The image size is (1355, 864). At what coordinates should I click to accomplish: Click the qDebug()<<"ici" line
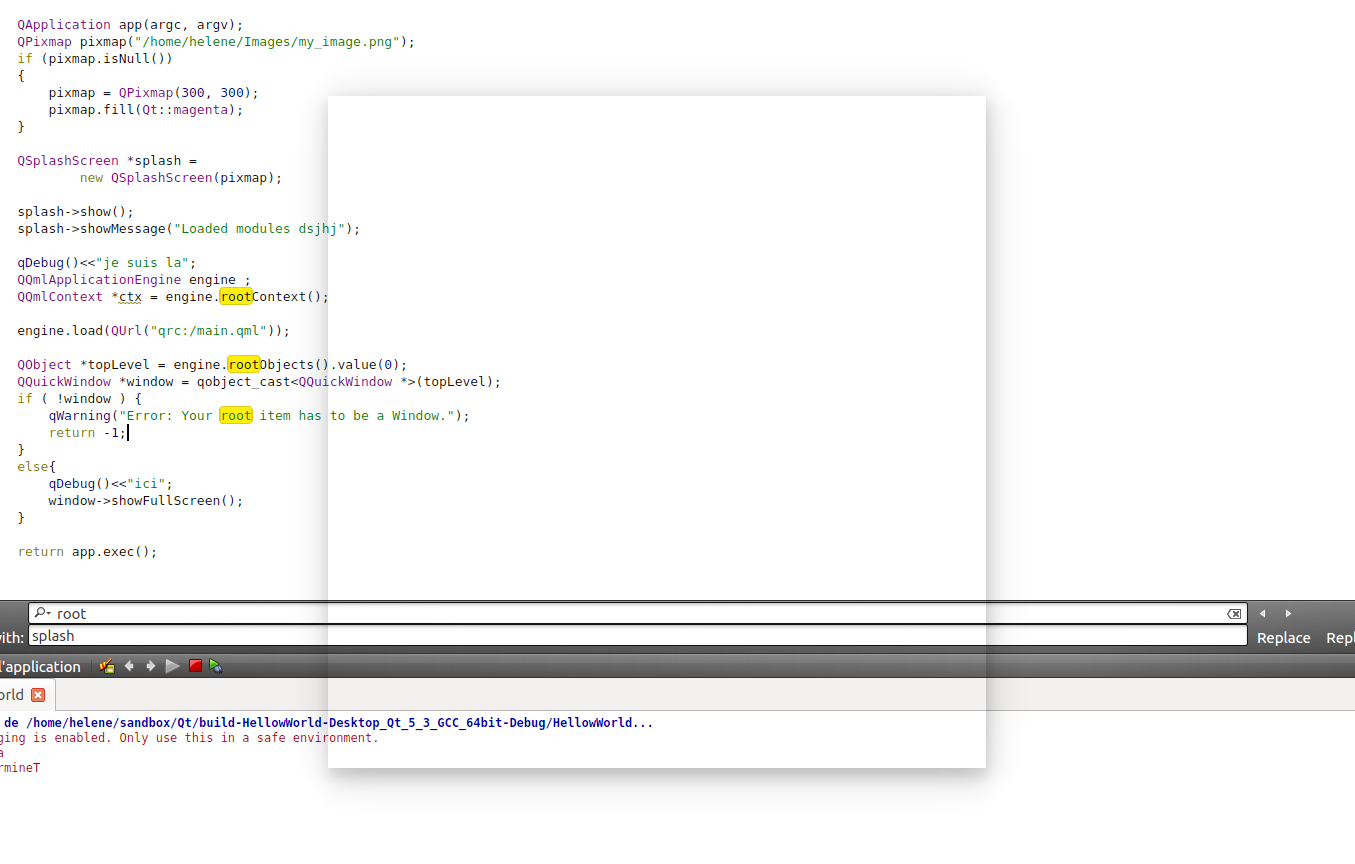pos(110,483)
